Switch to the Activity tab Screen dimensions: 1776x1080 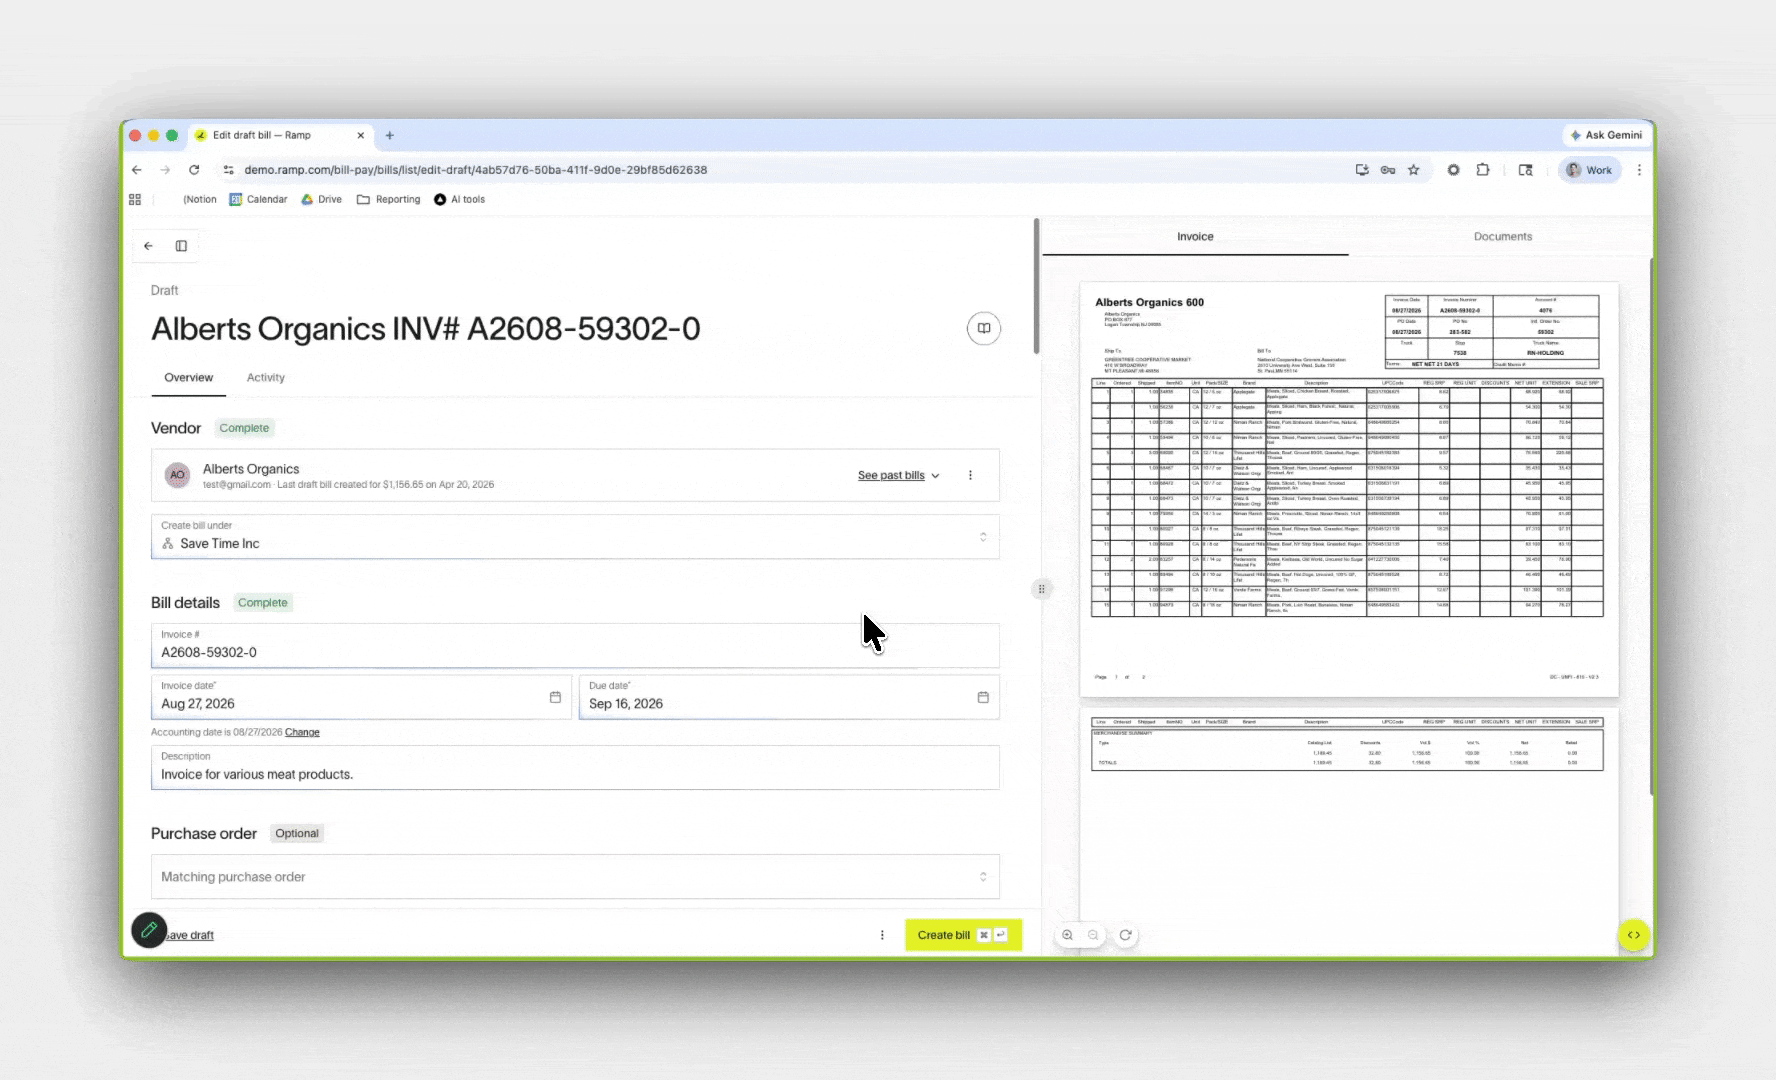266,377
